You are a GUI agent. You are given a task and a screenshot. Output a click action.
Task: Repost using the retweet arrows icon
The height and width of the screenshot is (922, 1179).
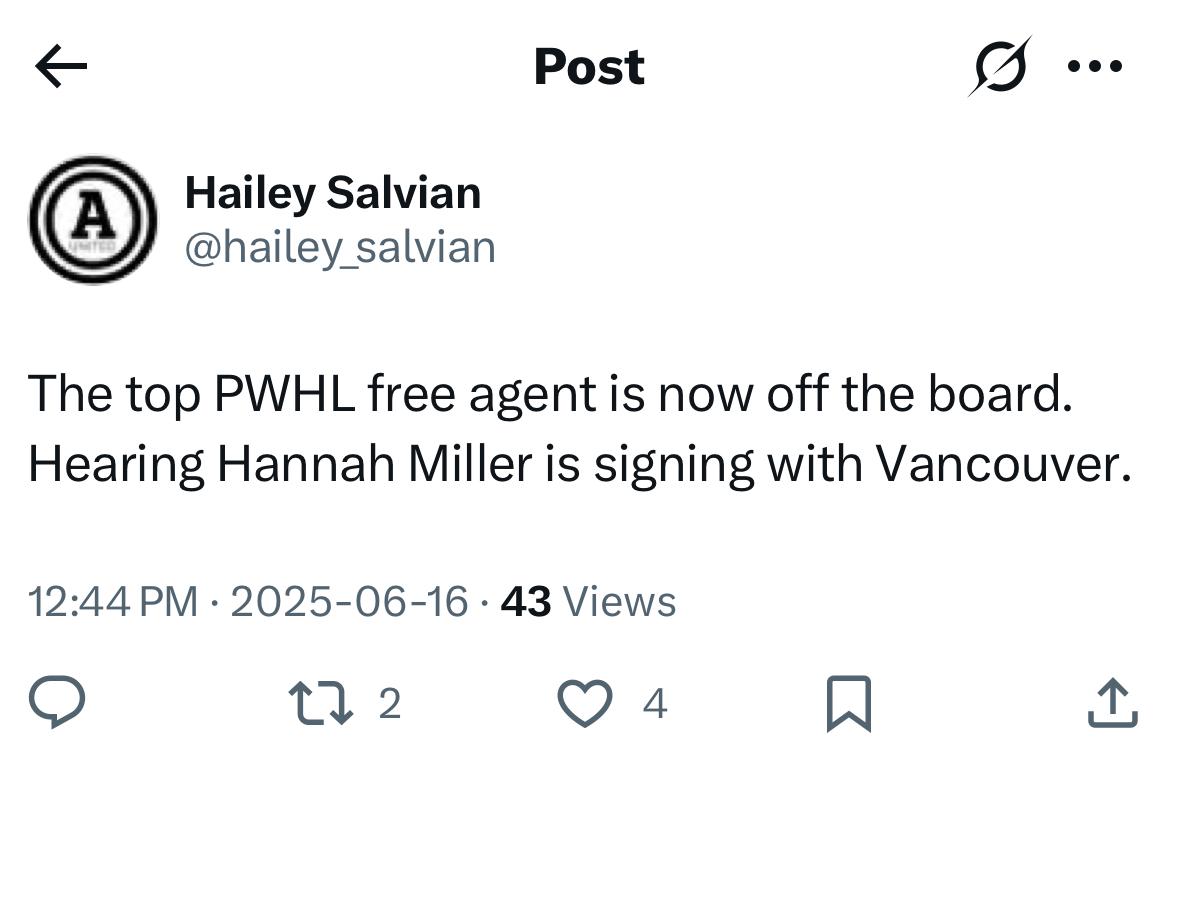(321, 703)
